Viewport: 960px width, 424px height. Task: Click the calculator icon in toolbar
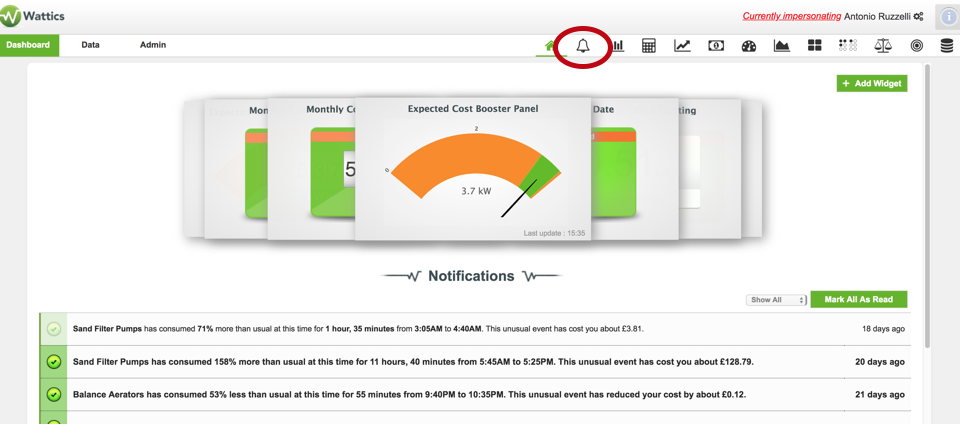click(649, 45)
